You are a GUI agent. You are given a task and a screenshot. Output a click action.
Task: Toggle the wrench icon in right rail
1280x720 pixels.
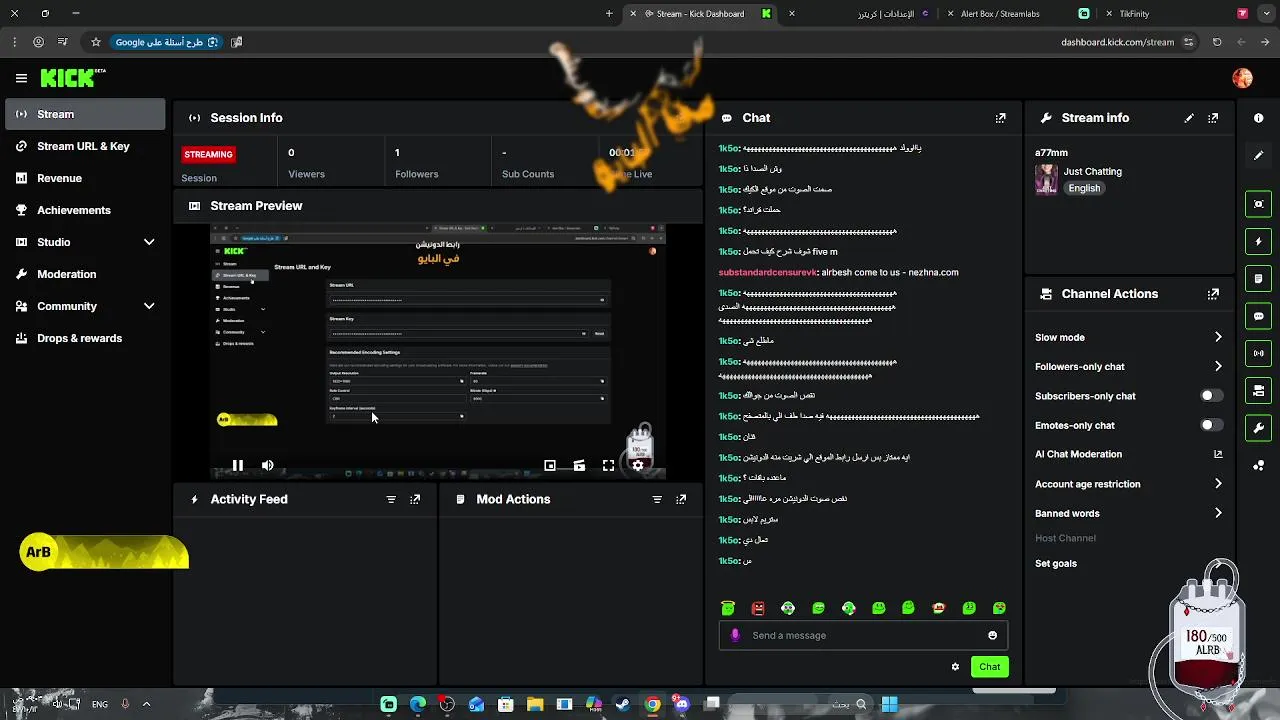click(1258, 428)
